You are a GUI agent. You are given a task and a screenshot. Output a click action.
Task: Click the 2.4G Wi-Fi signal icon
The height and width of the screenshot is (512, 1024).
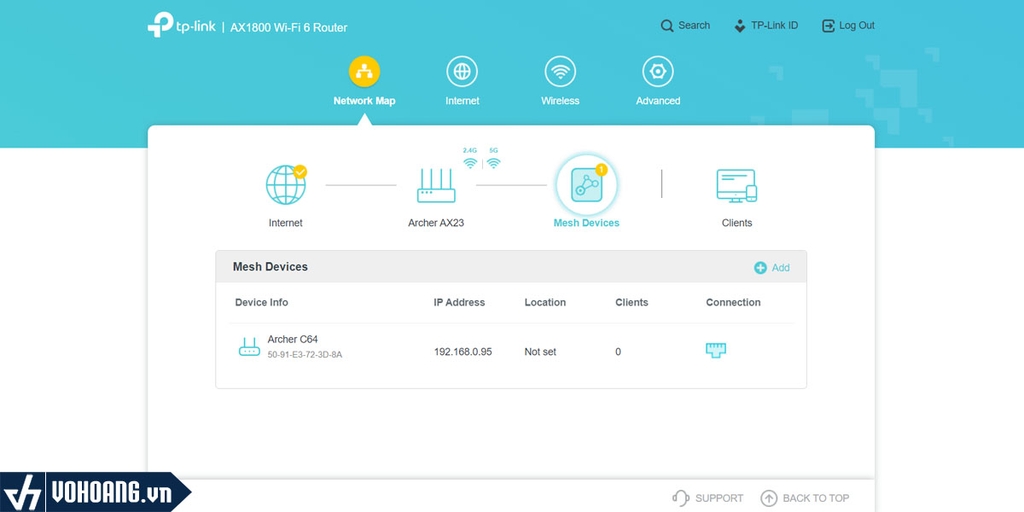click(x=470, y=163)
